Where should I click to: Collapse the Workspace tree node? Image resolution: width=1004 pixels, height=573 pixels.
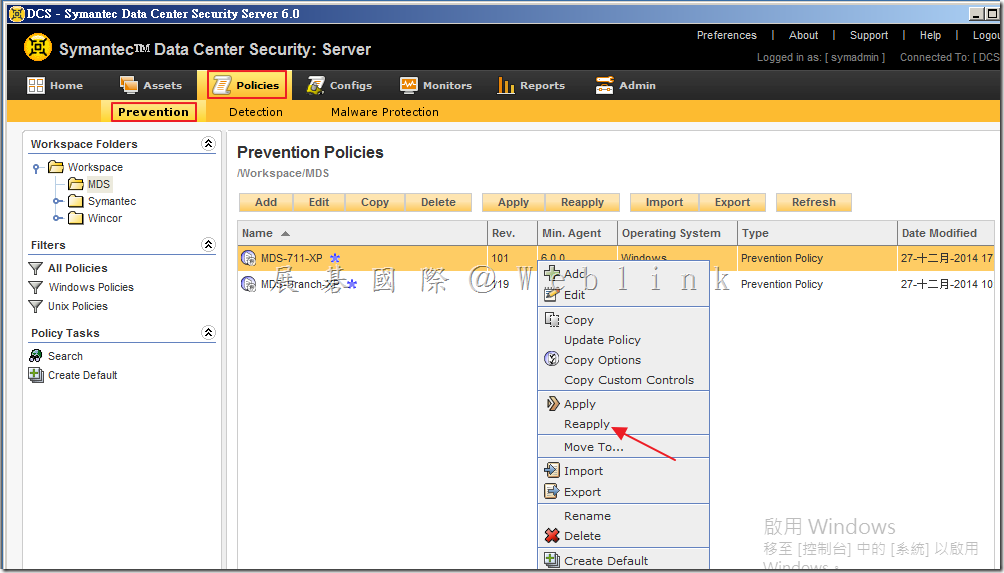(38, 168)
